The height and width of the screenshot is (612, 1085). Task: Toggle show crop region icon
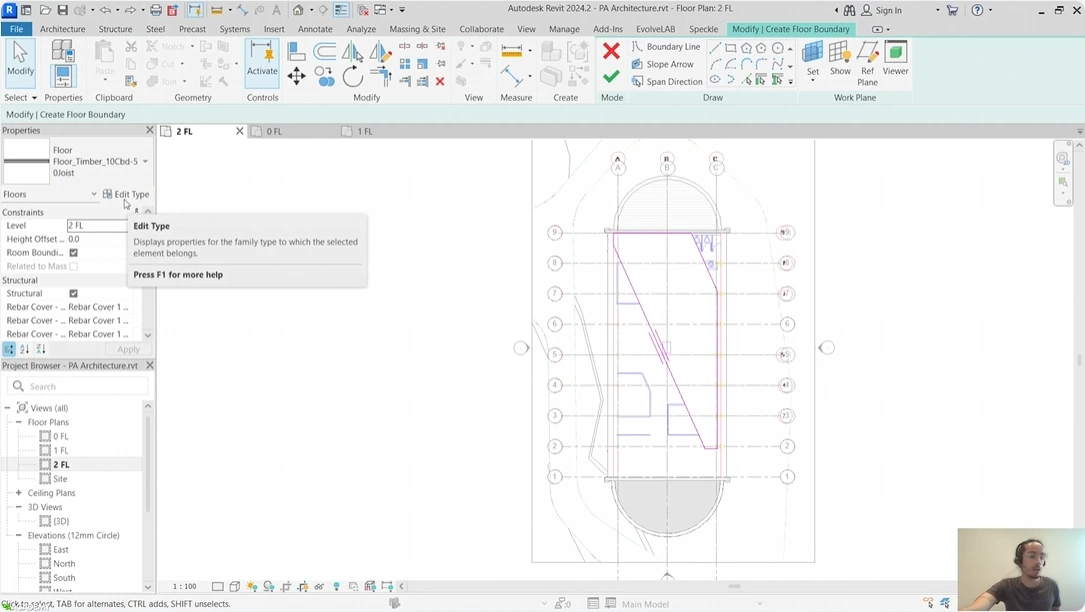click(302, 586)
